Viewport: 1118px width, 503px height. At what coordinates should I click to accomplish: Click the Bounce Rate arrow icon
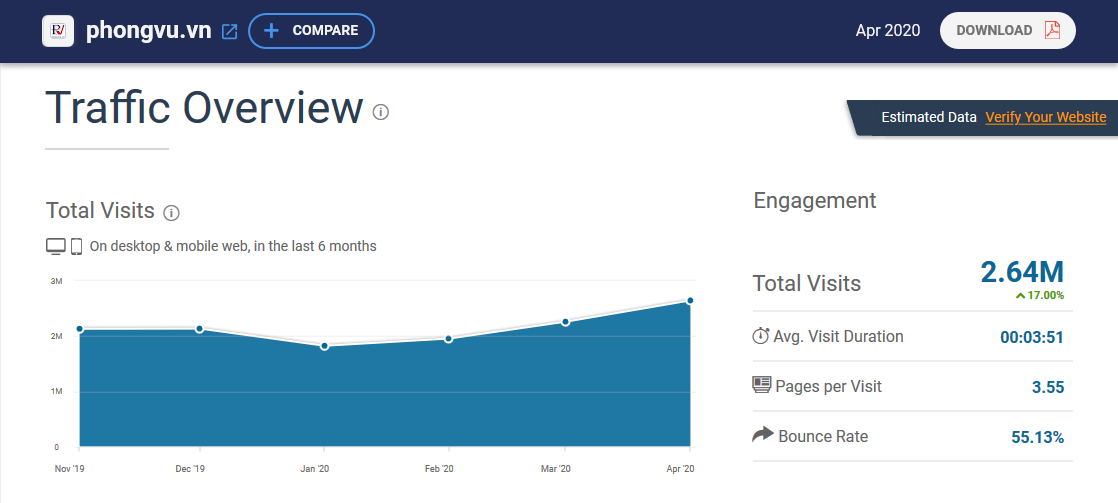[762, 435]
